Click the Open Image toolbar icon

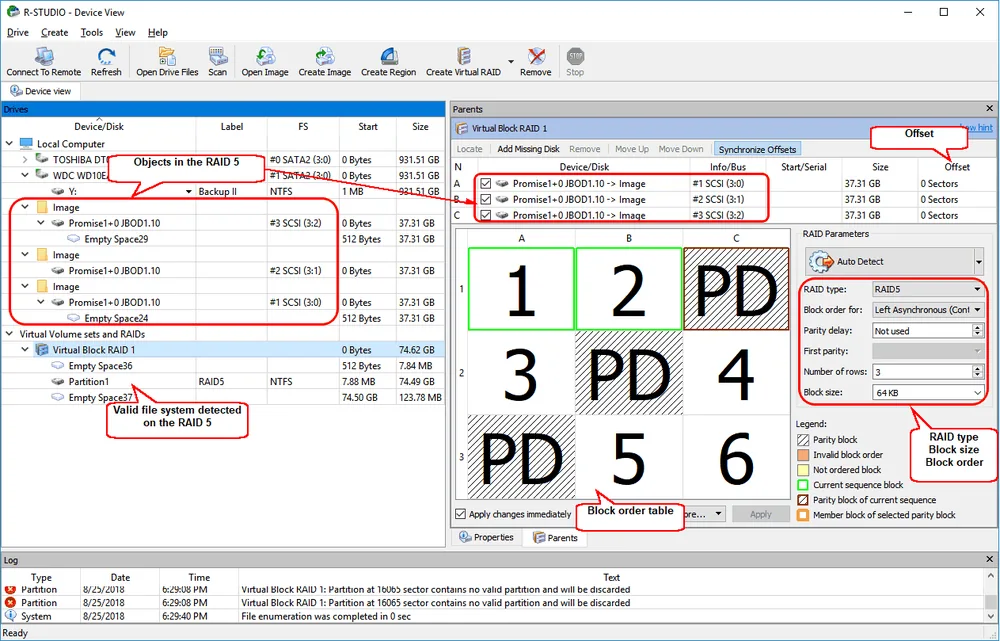pyautogui.click(x=265, y=57)
